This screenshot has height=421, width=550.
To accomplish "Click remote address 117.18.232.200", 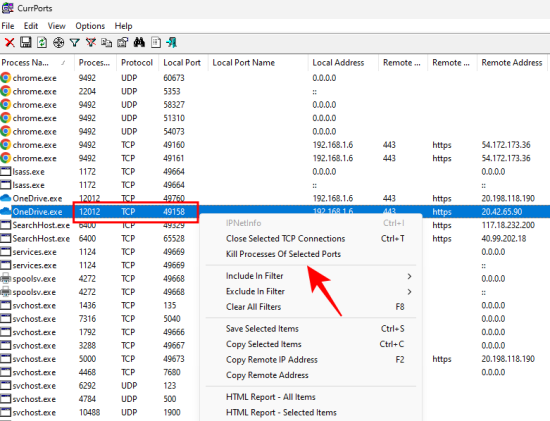I will pos(508,225).
